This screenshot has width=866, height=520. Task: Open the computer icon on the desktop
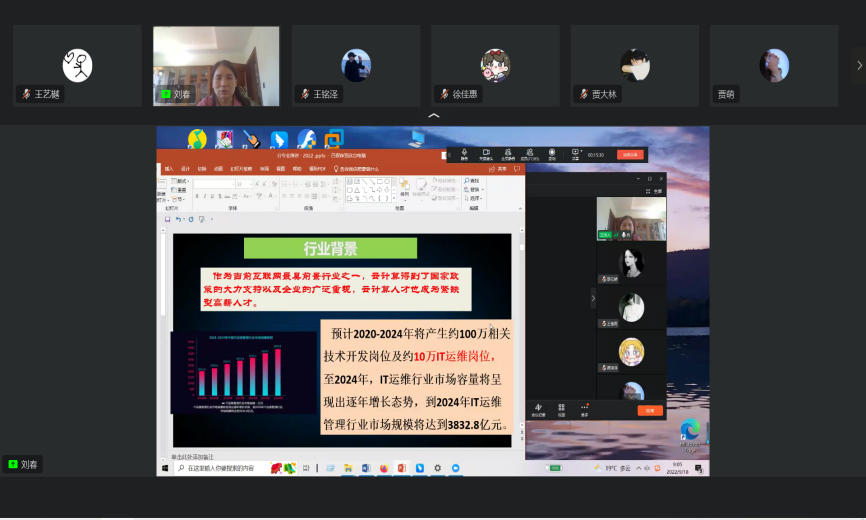point(415,140)
